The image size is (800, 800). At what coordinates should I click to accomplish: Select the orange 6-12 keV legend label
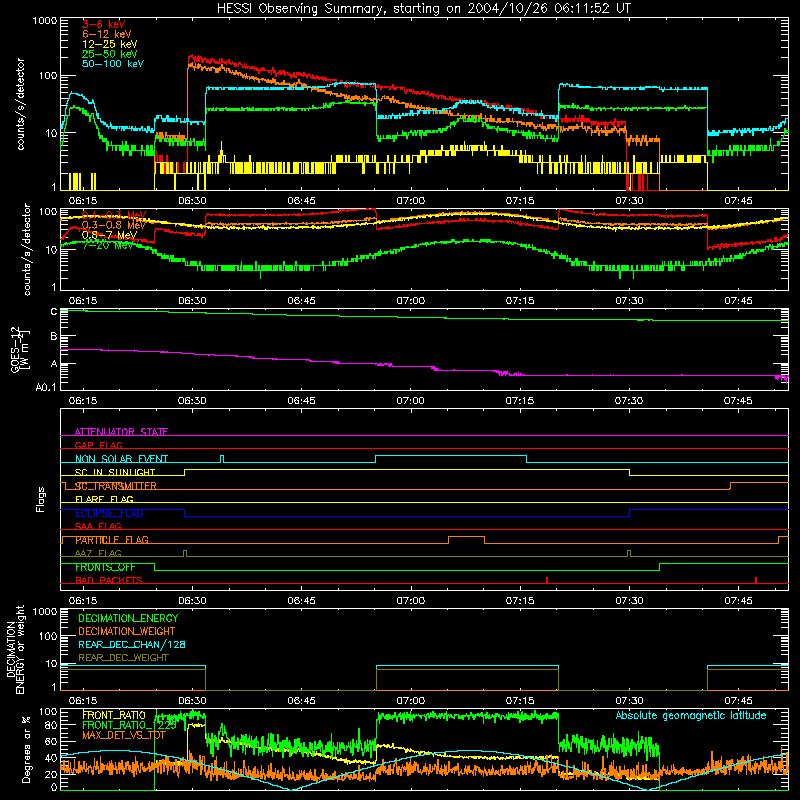point(107,34)
